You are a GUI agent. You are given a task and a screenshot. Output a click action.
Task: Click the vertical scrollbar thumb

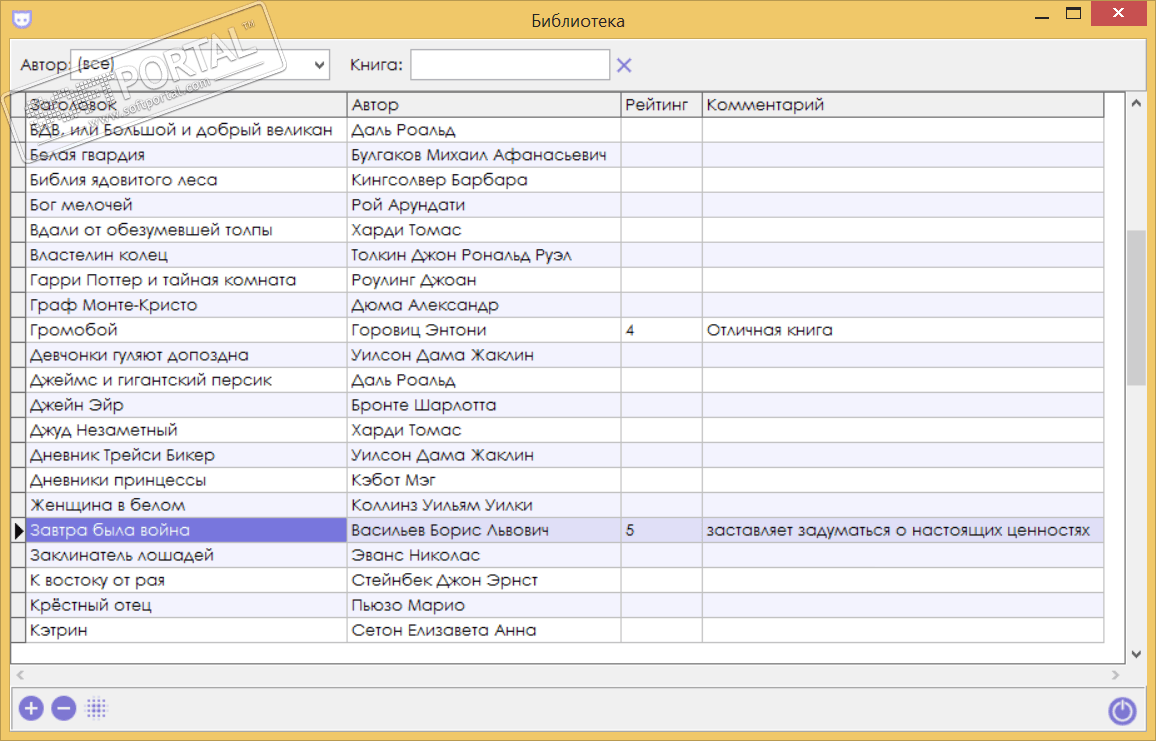pyautogui.click(x=1136, y=307)
